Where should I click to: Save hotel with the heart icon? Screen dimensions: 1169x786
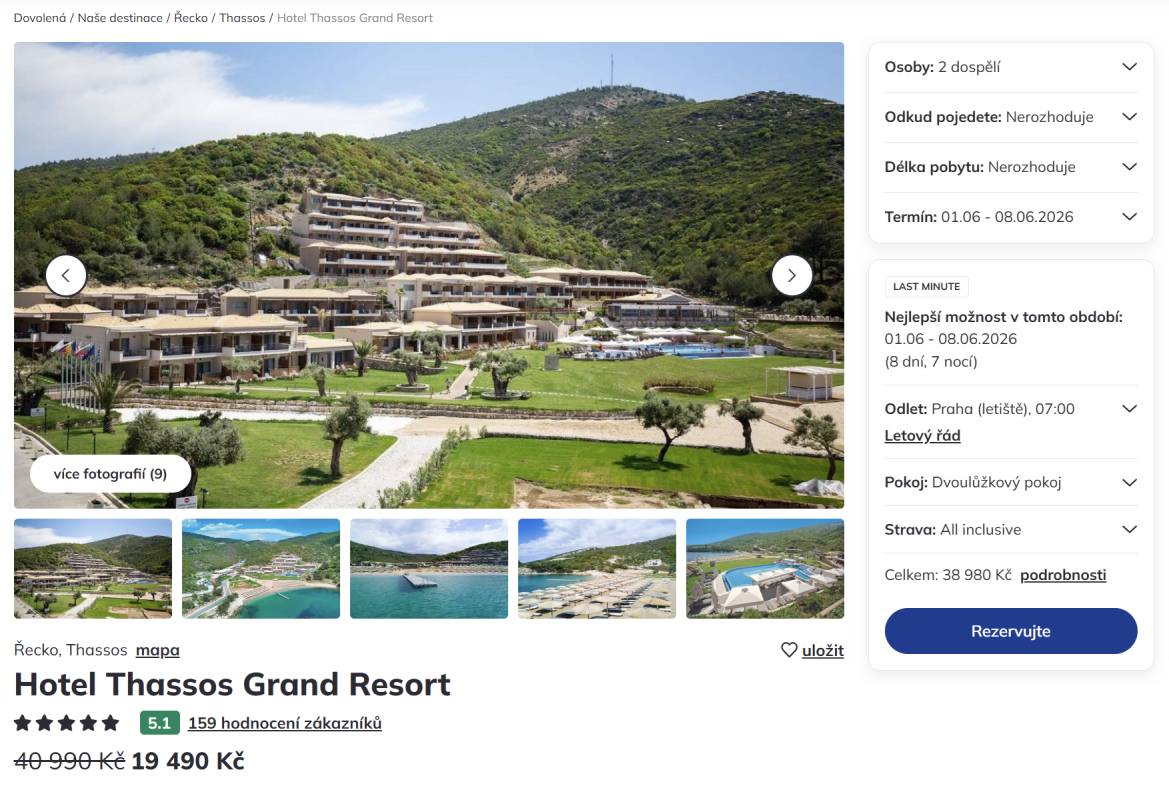812,650
